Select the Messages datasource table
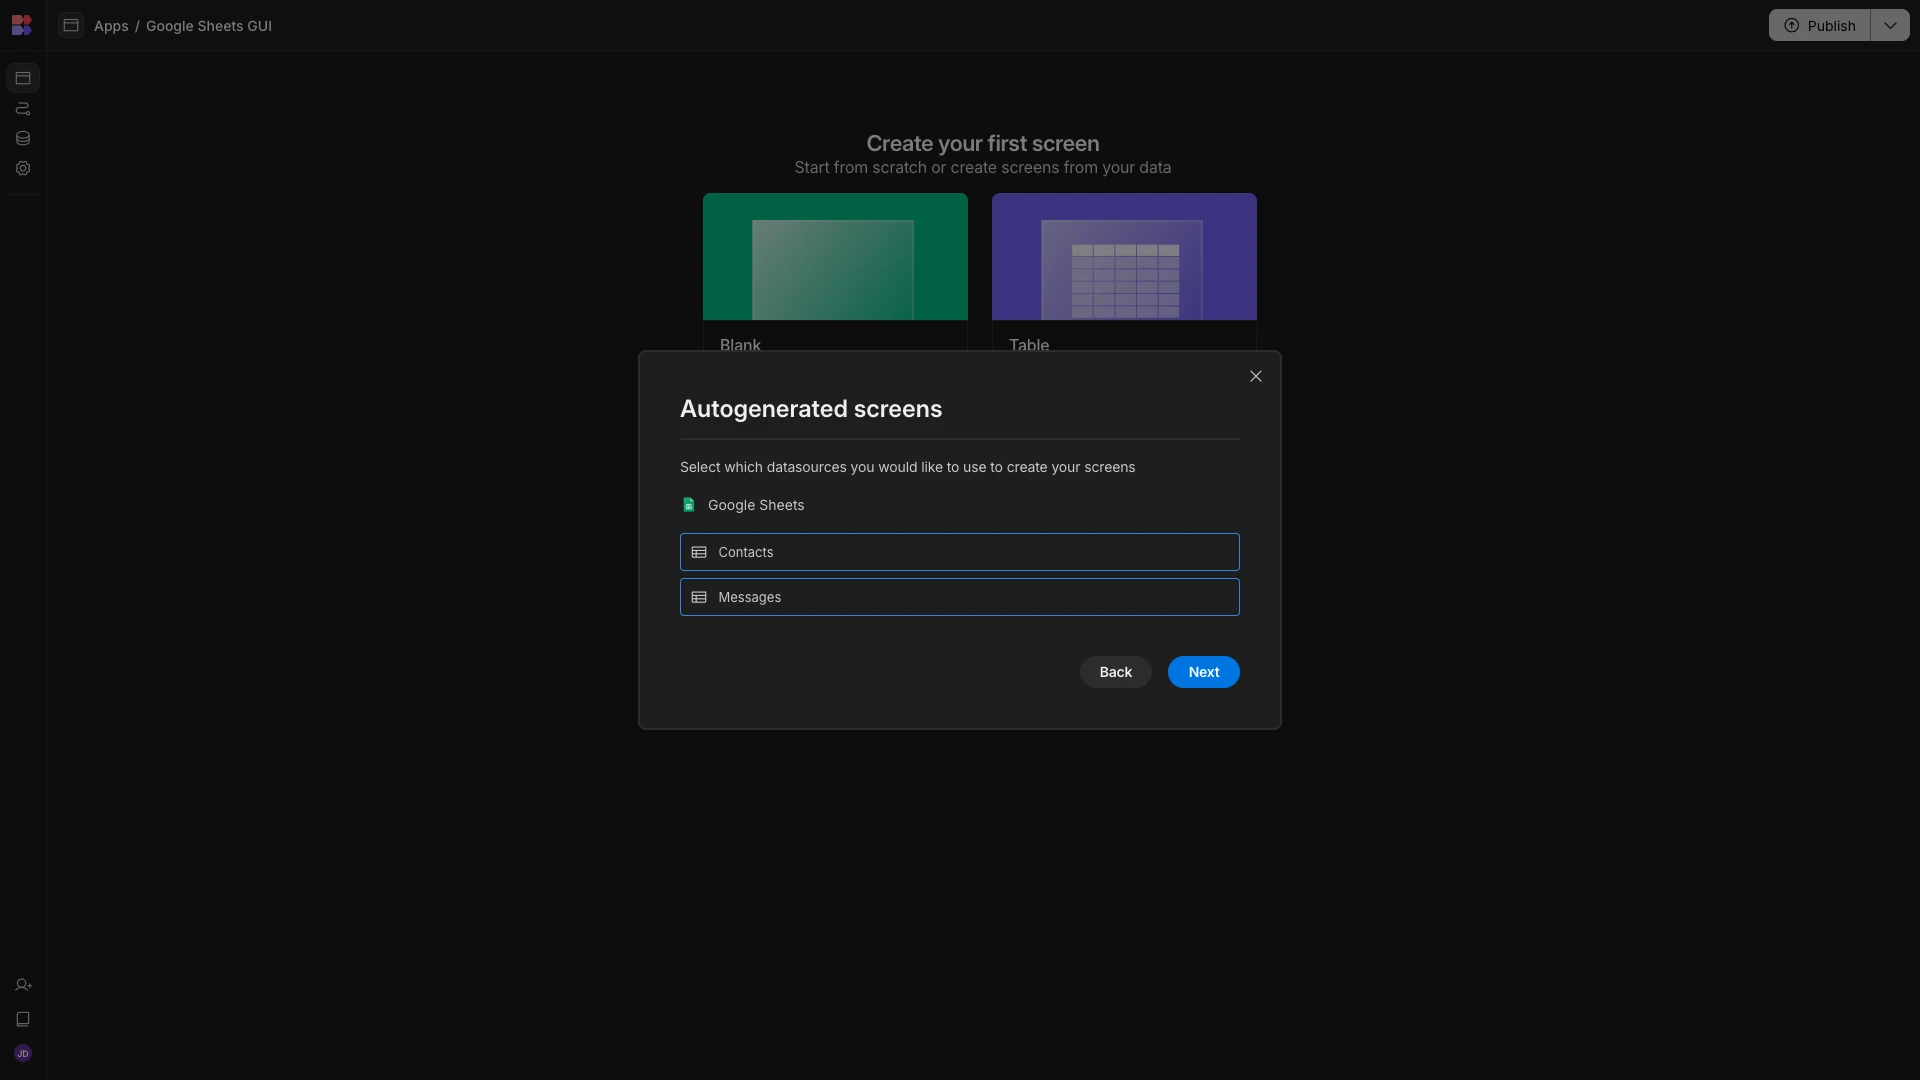The image size is (1920, 1080). coord(959,597)
